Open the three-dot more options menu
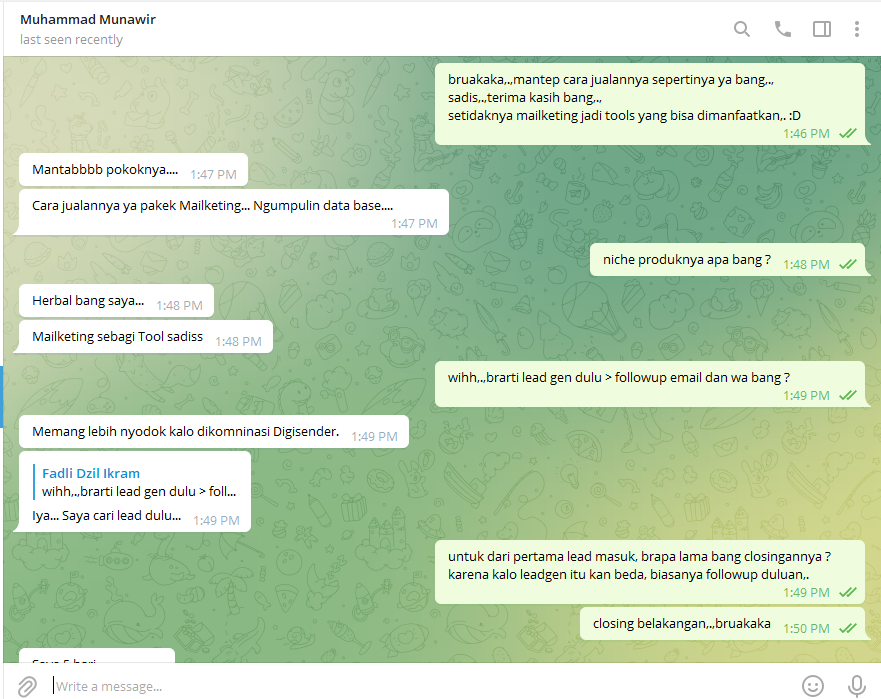This screenshot has width=881, height=699. click(x=857, y=29)
